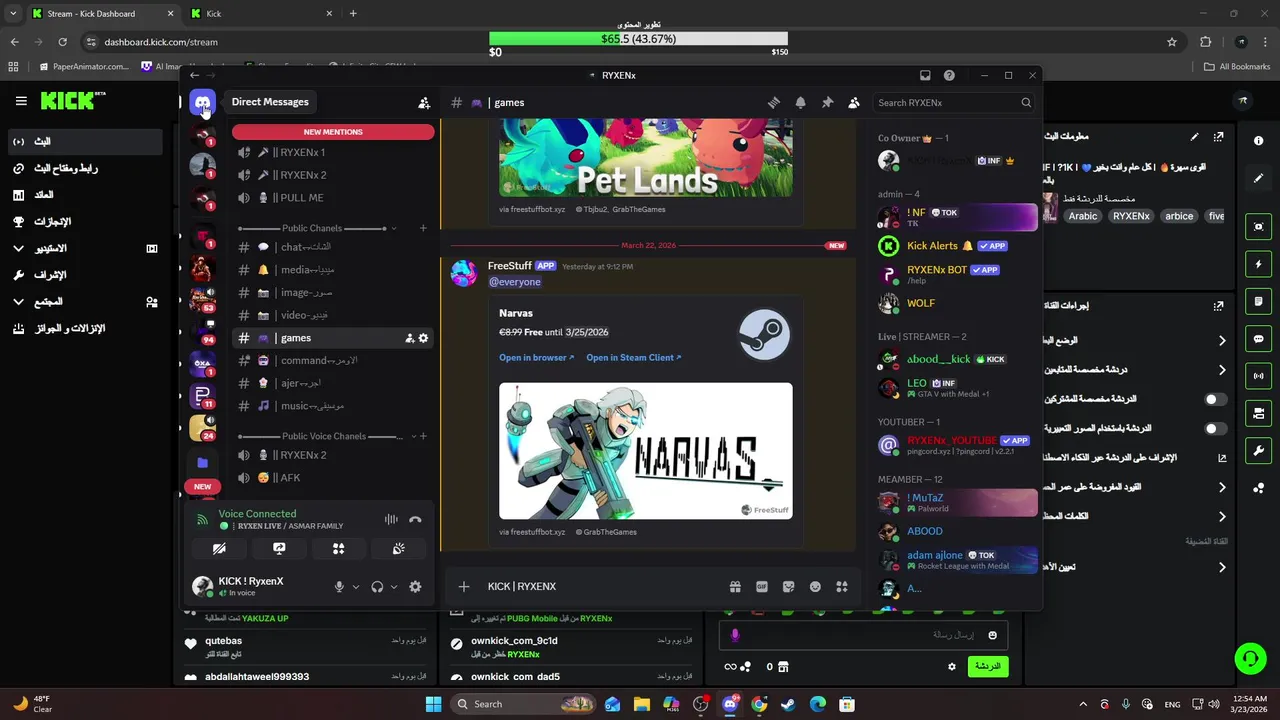Open the Steam icon in Windows taskbar
This screenshot has height=720, width=1280.
point(788,704)
